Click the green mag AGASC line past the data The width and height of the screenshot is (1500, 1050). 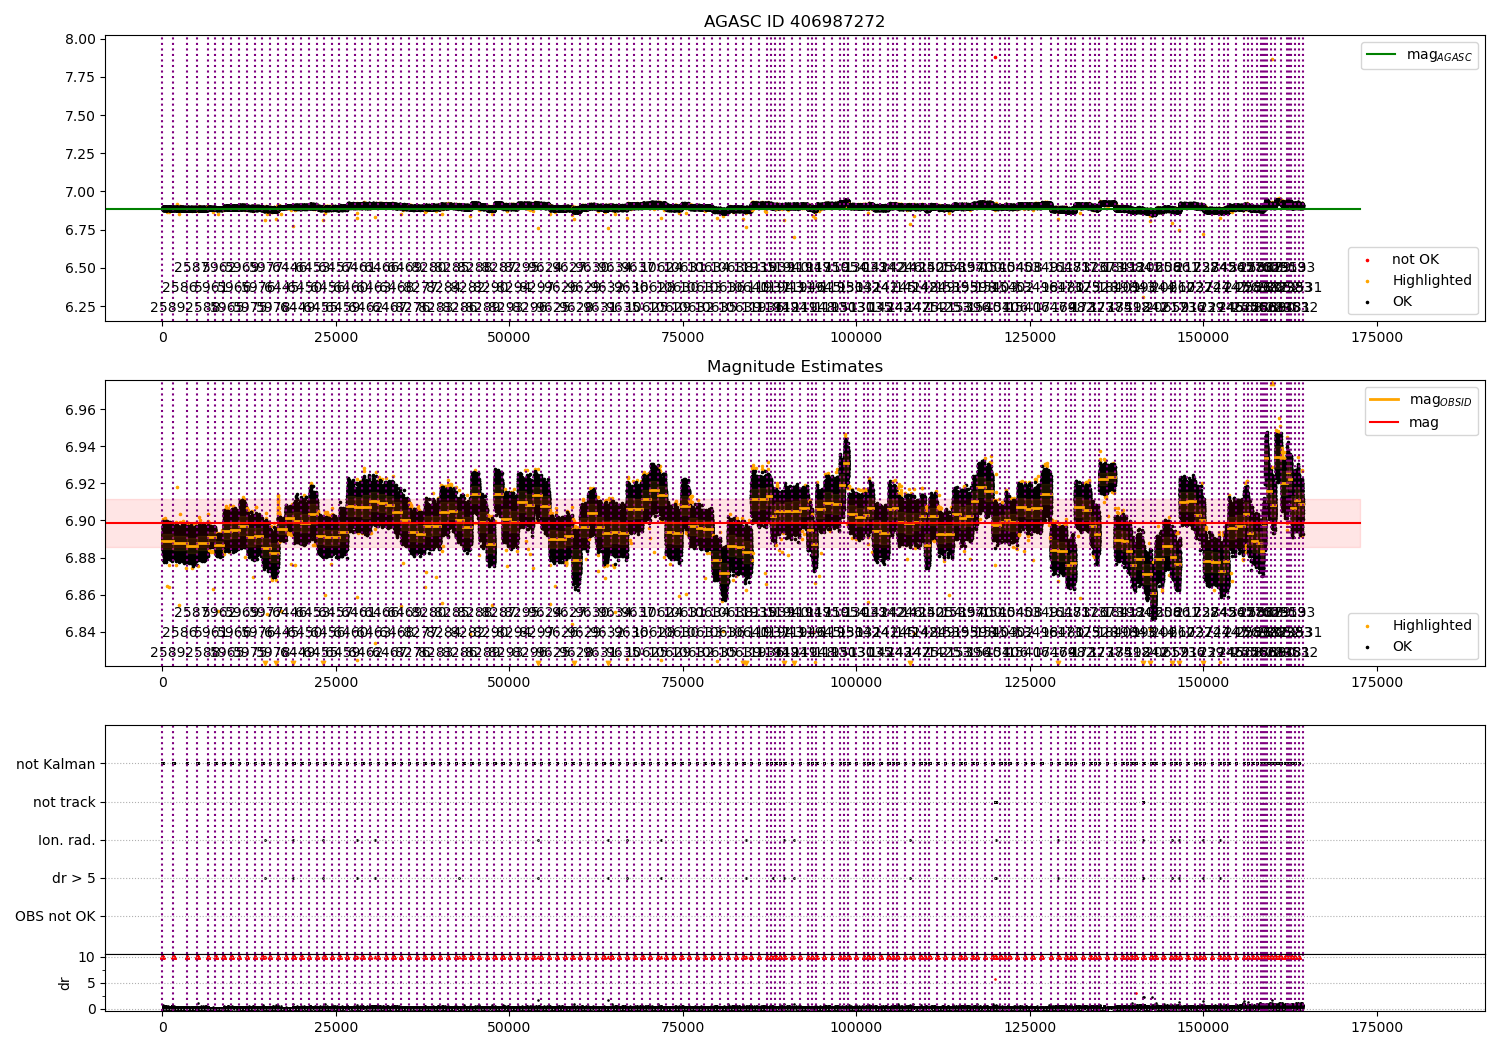click(1332, 209)
